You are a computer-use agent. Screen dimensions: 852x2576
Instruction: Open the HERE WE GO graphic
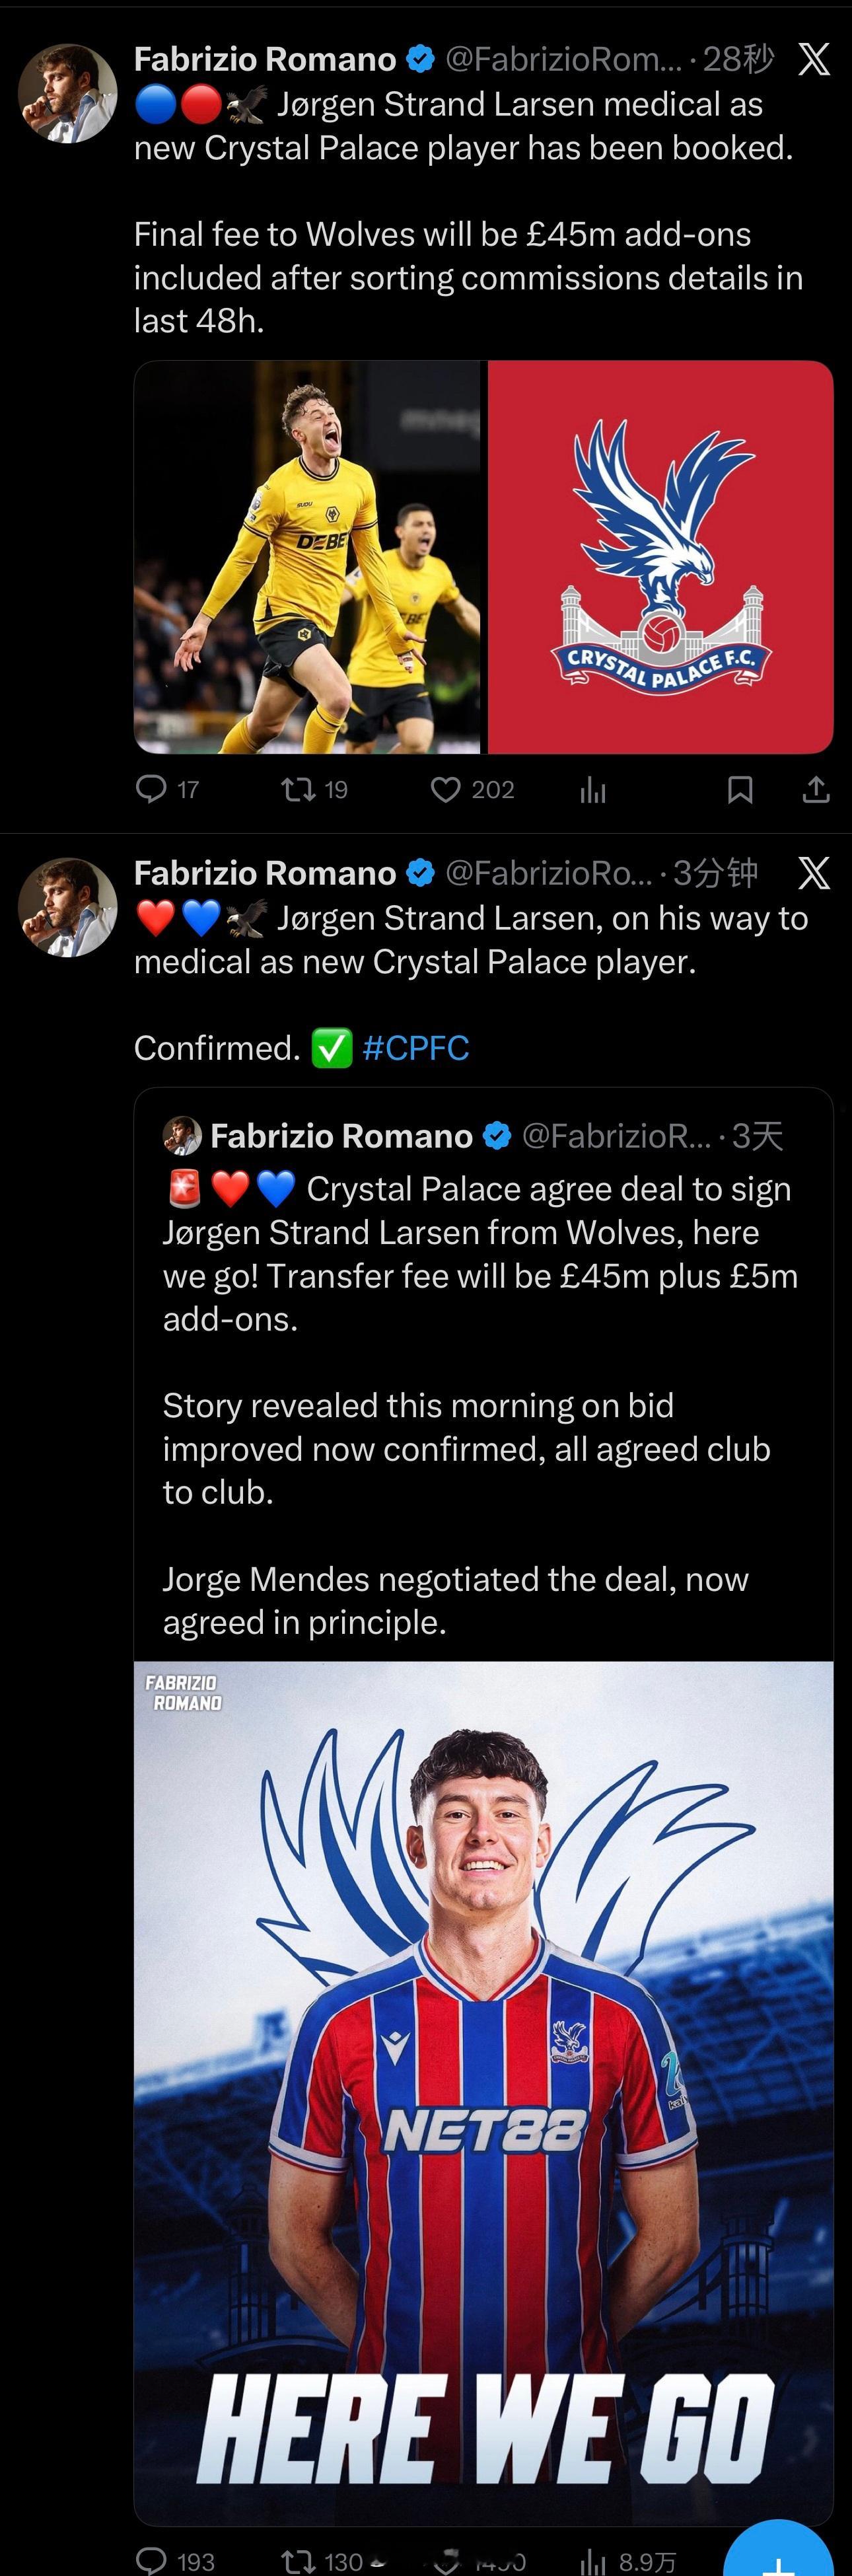[x=484, y=2090]
